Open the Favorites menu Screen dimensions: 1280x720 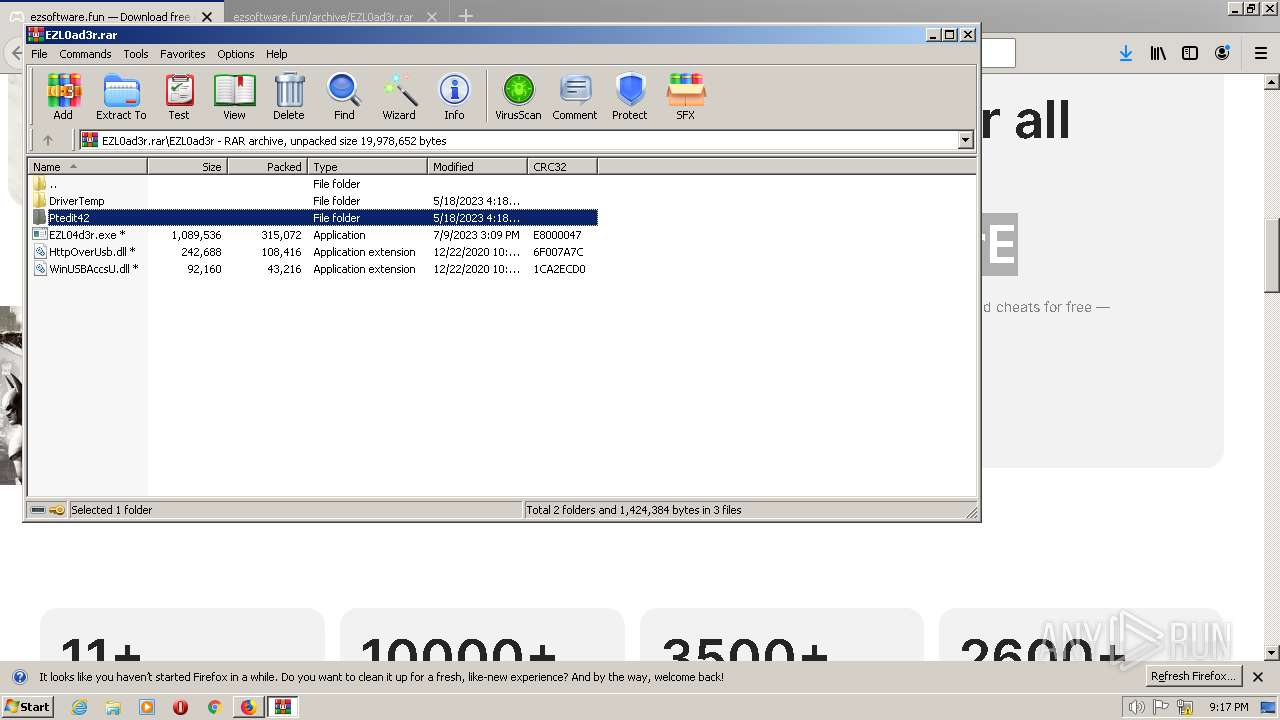(183, 54)
